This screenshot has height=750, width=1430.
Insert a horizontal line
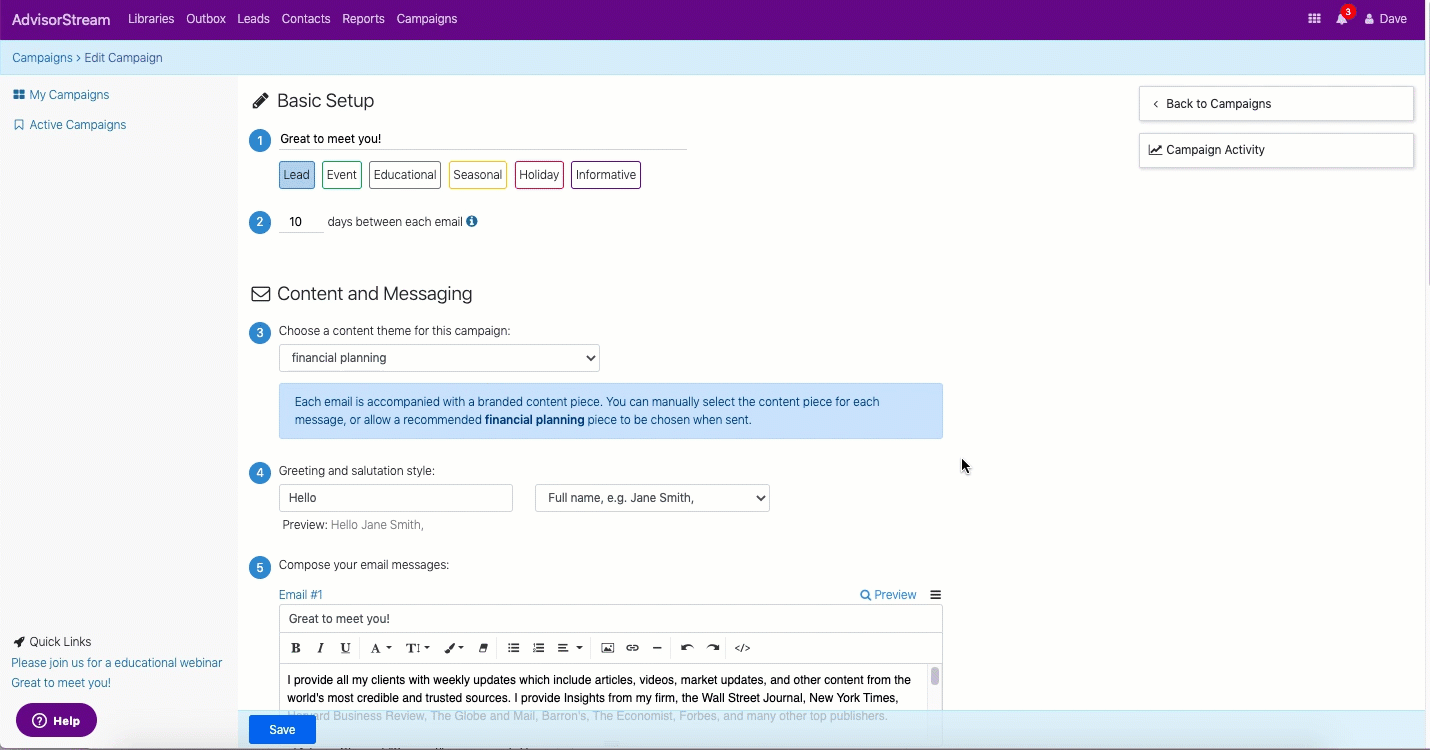[x=657, y=648]
